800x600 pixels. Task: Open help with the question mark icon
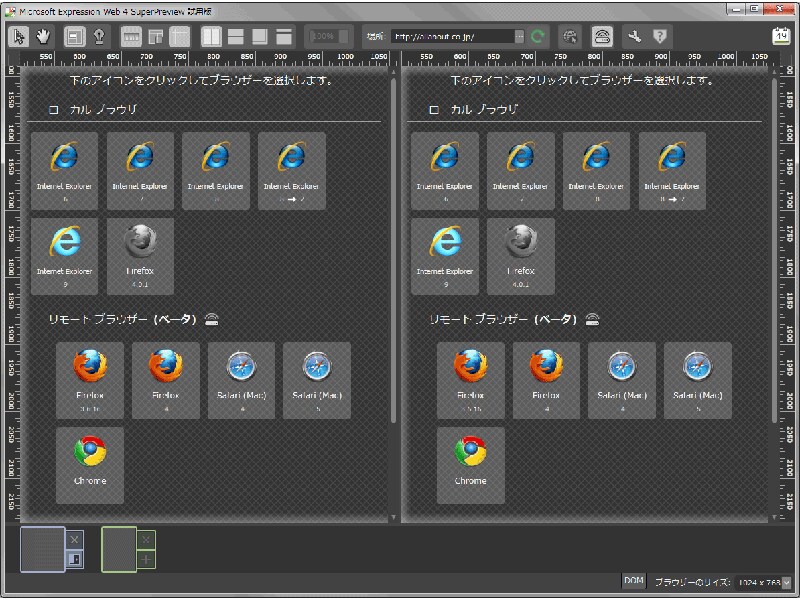pos(660,36)
